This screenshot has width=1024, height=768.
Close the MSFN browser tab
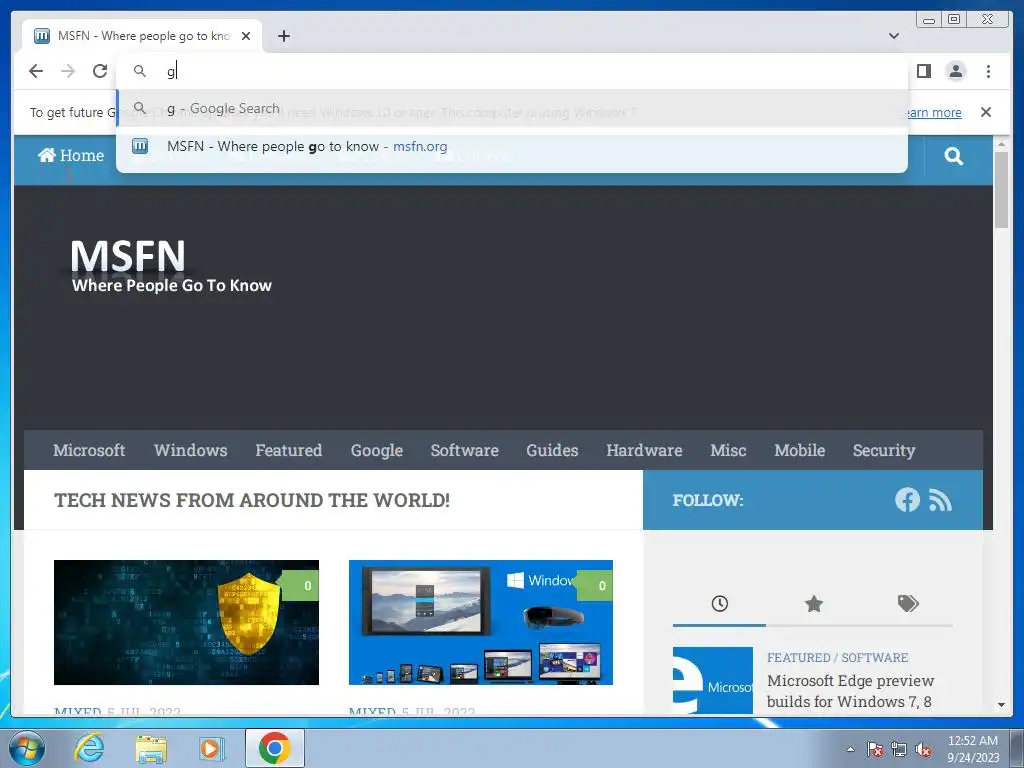246,36
